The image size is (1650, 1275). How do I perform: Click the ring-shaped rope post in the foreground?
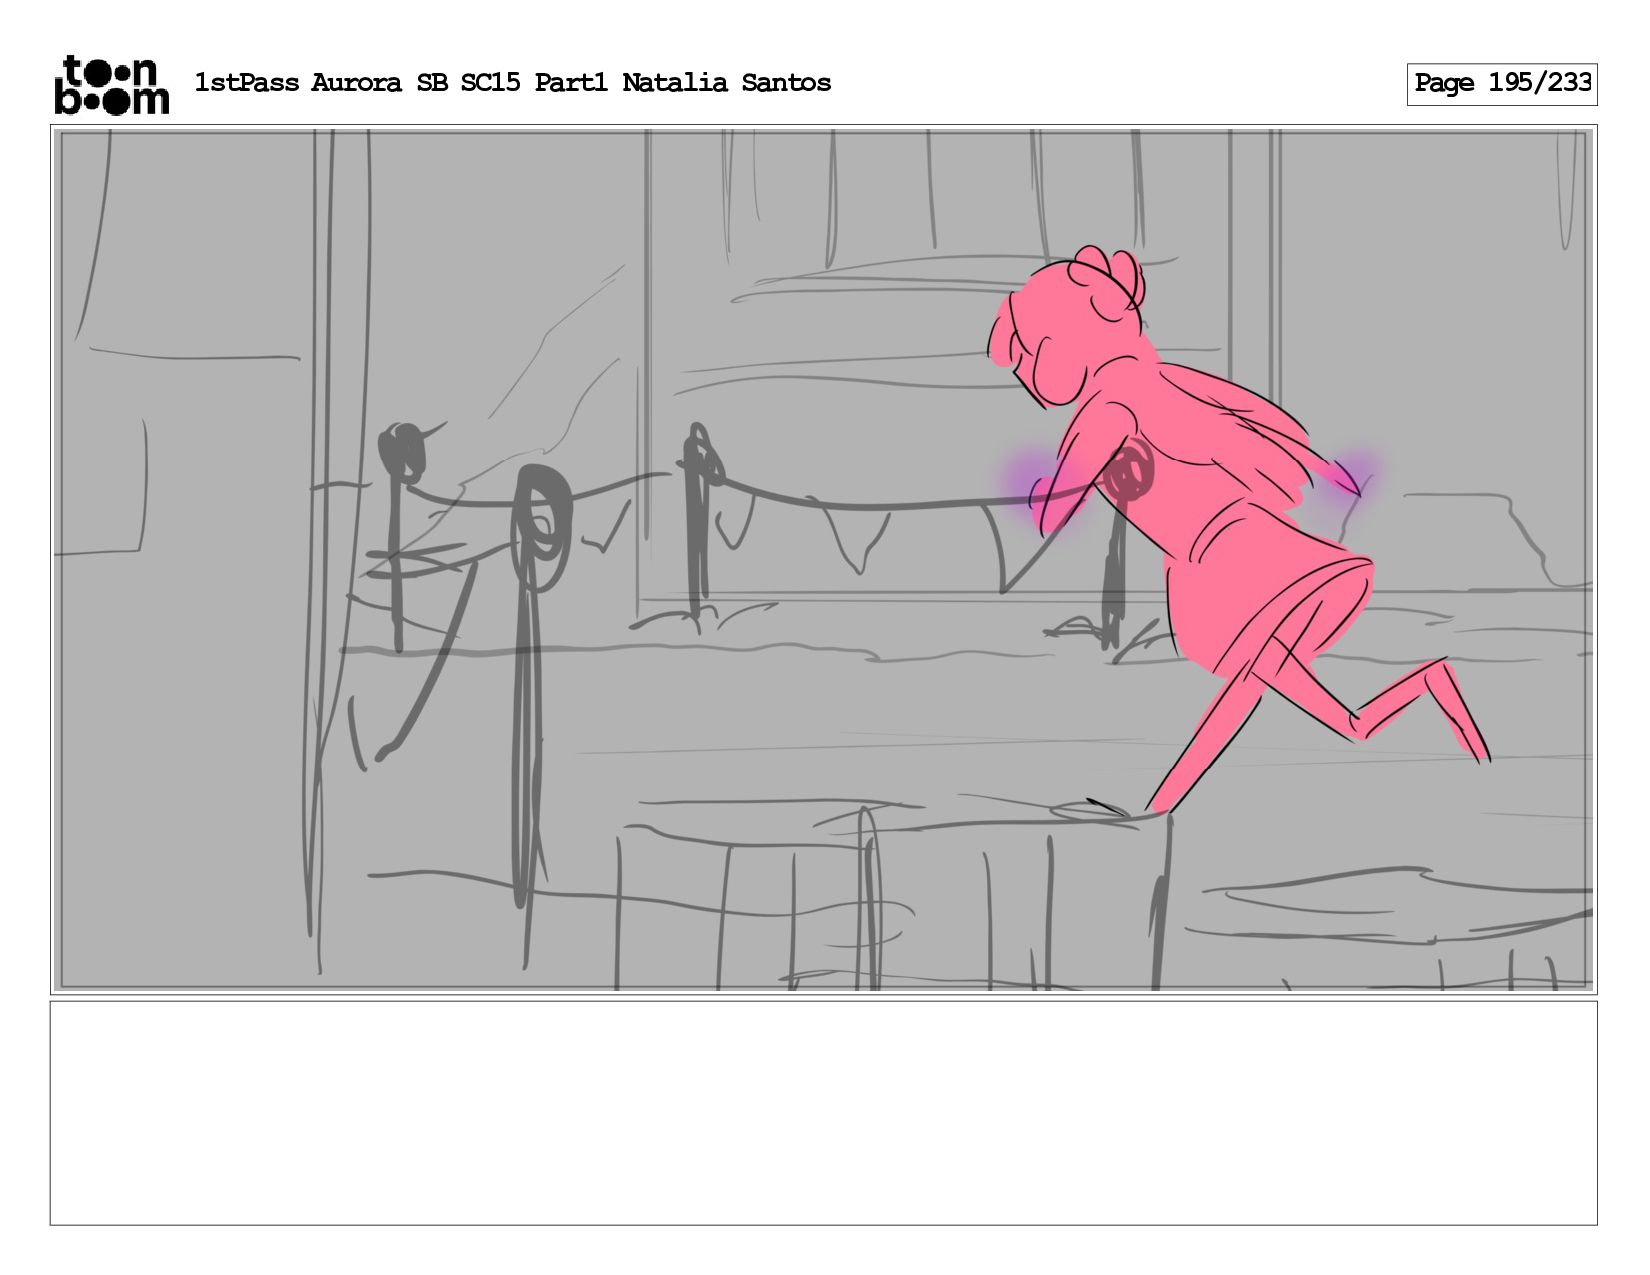(538, 680)
